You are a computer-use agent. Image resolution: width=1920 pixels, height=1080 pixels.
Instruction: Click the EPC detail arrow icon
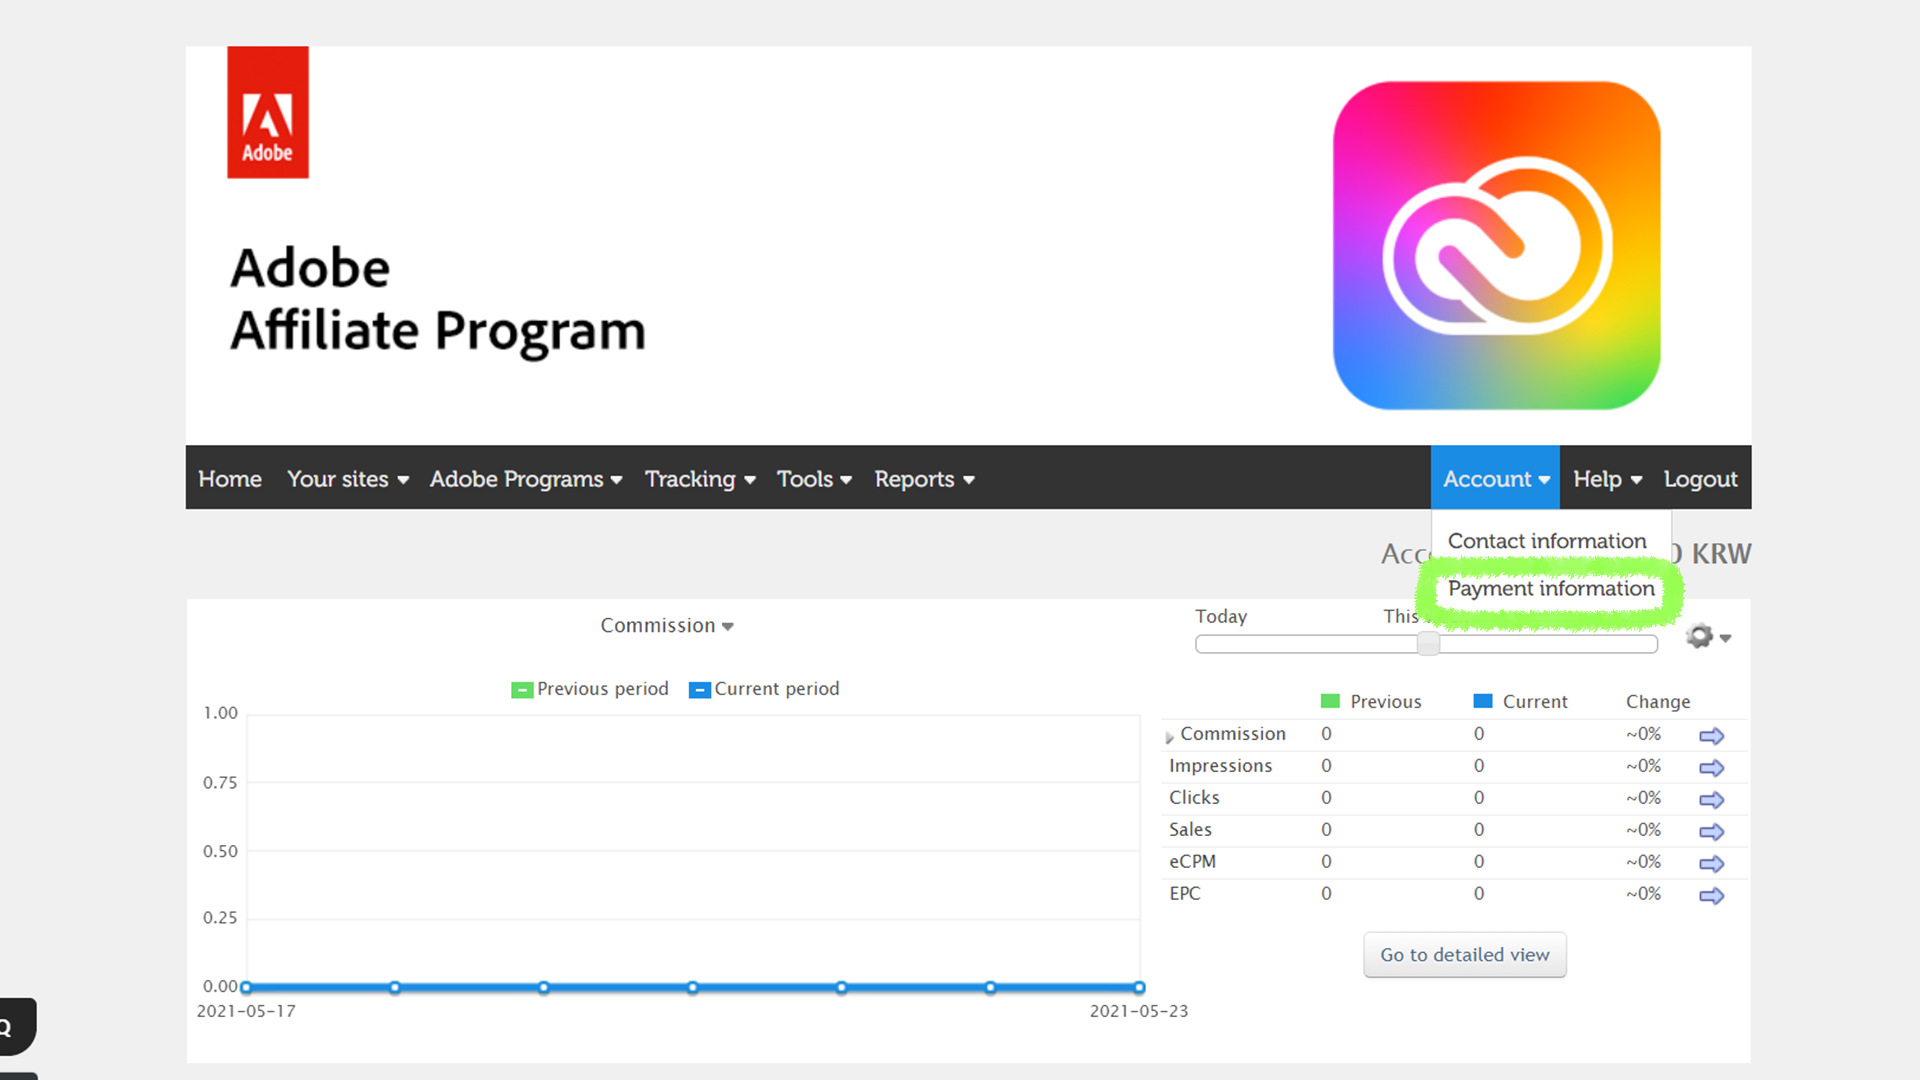1710,895
